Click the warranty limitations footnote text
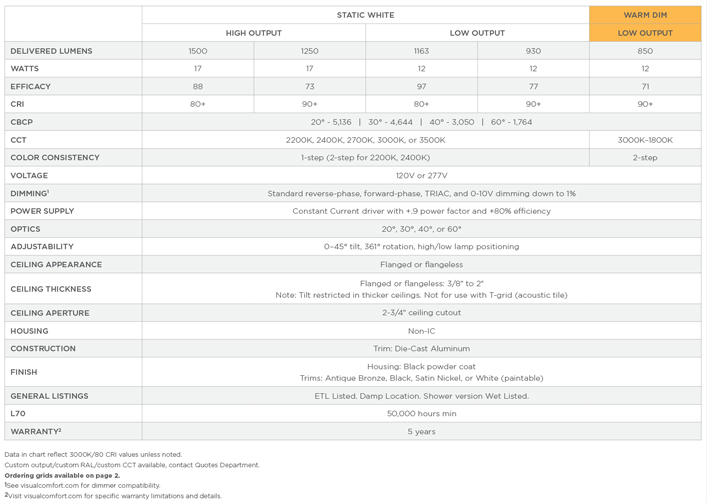 (115, 496)
